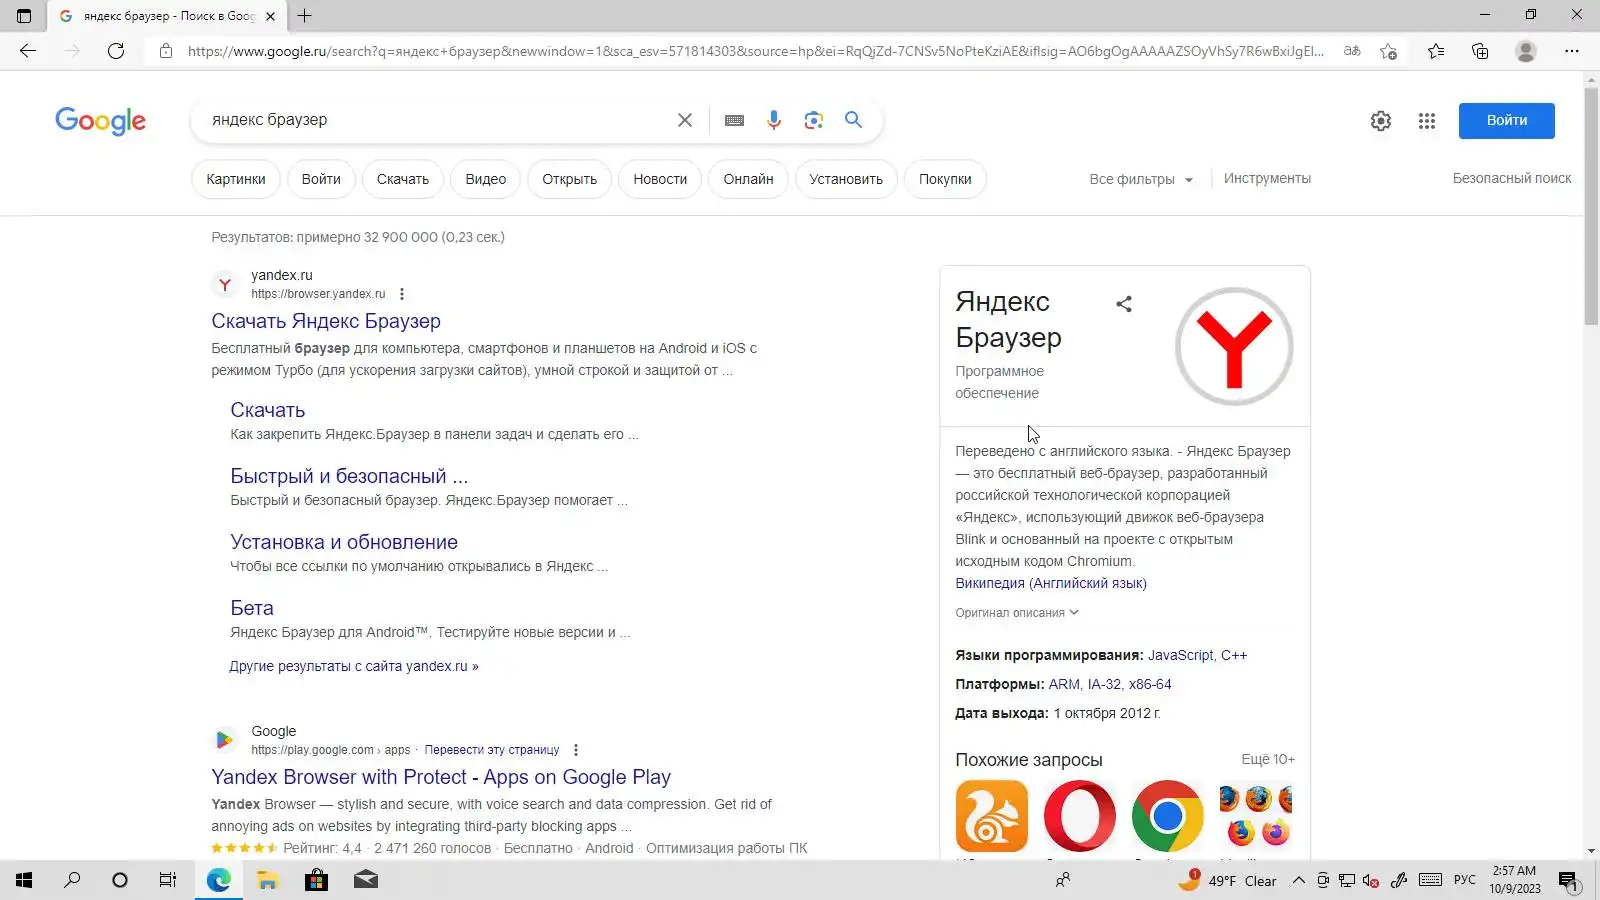The width and height of the screenshot is (1600, 900).
Task: Open Microsoft Store from taskbar
Action: click(316, 880)
